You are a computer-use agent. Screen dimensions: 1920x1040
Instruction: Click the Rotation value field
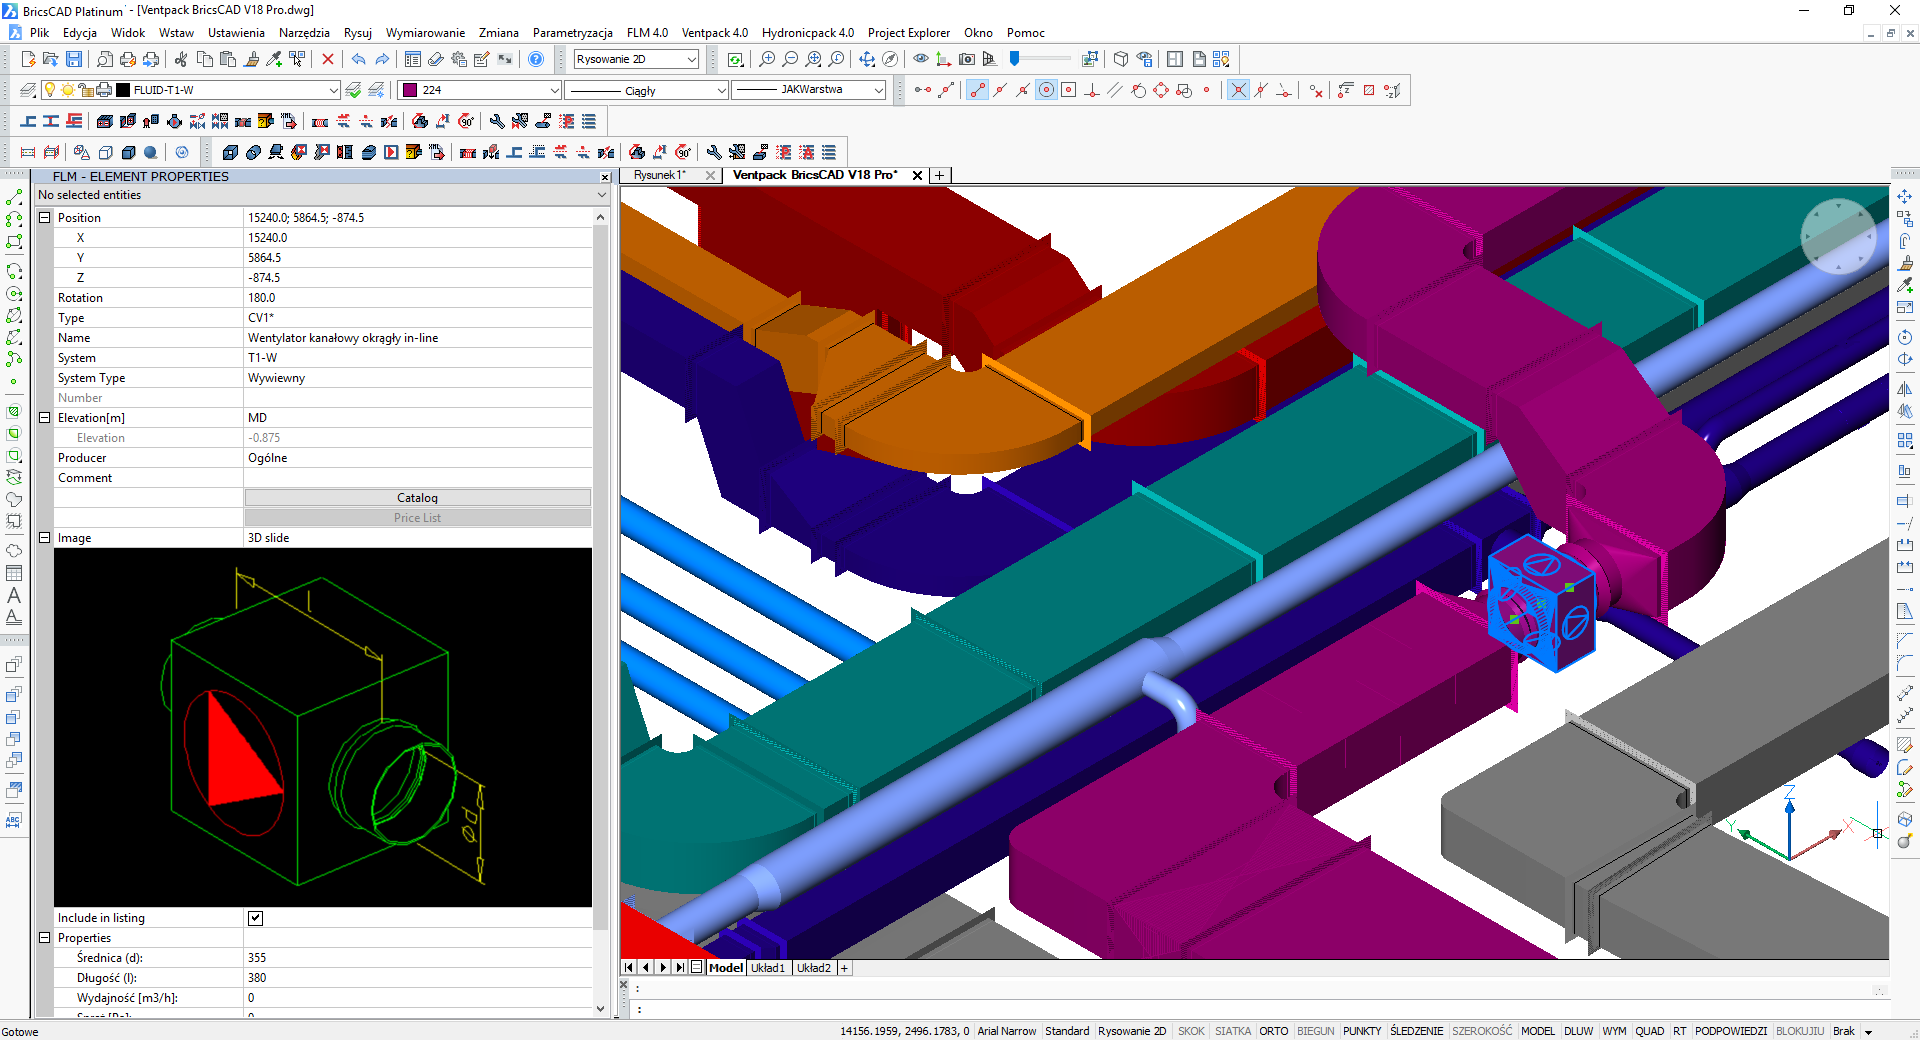pyautogui.click(x=417, y=298)
